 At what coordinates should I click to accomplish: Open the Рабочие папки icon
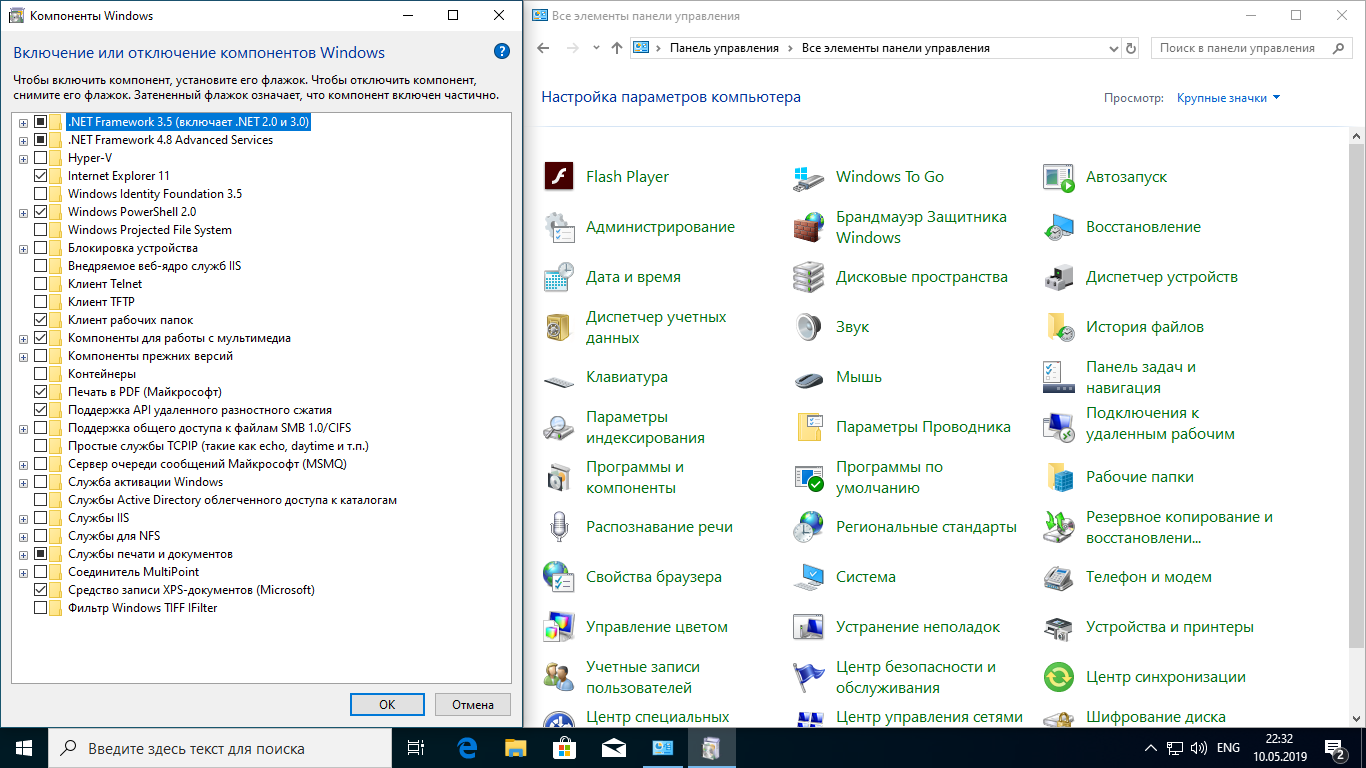(x=1058, y=477)
